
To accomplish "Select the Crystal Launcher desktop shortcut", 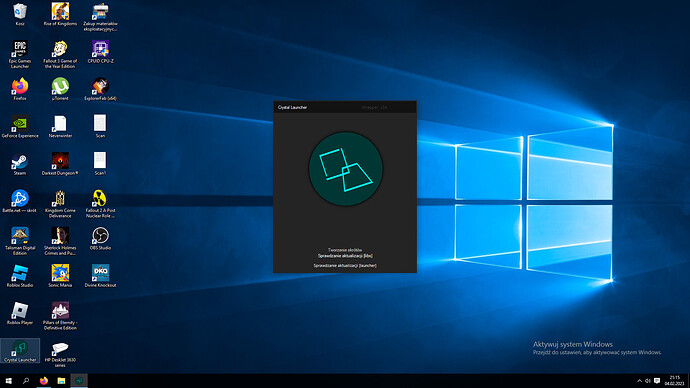I will [20, 351].
